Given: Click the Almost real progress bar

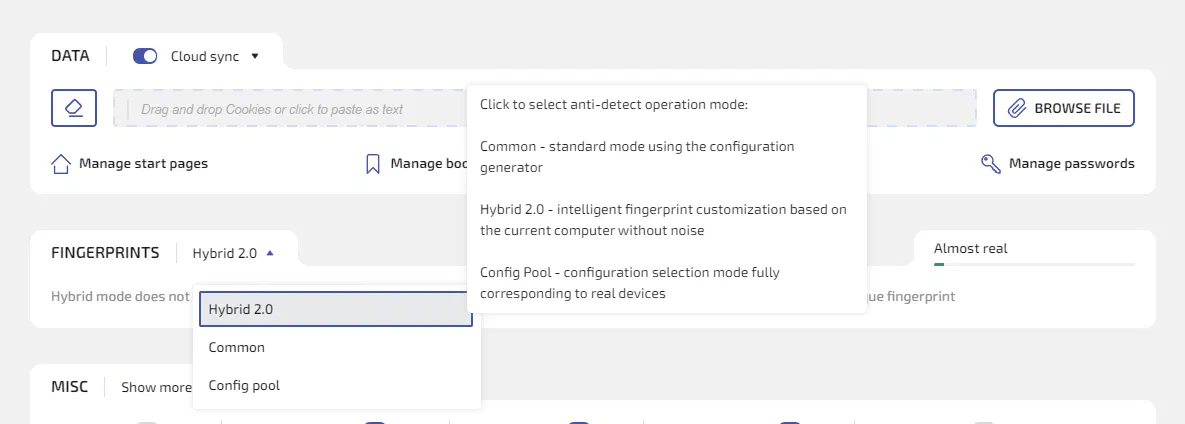Looking at the screenshot, I should click(x=1034, y=265).
